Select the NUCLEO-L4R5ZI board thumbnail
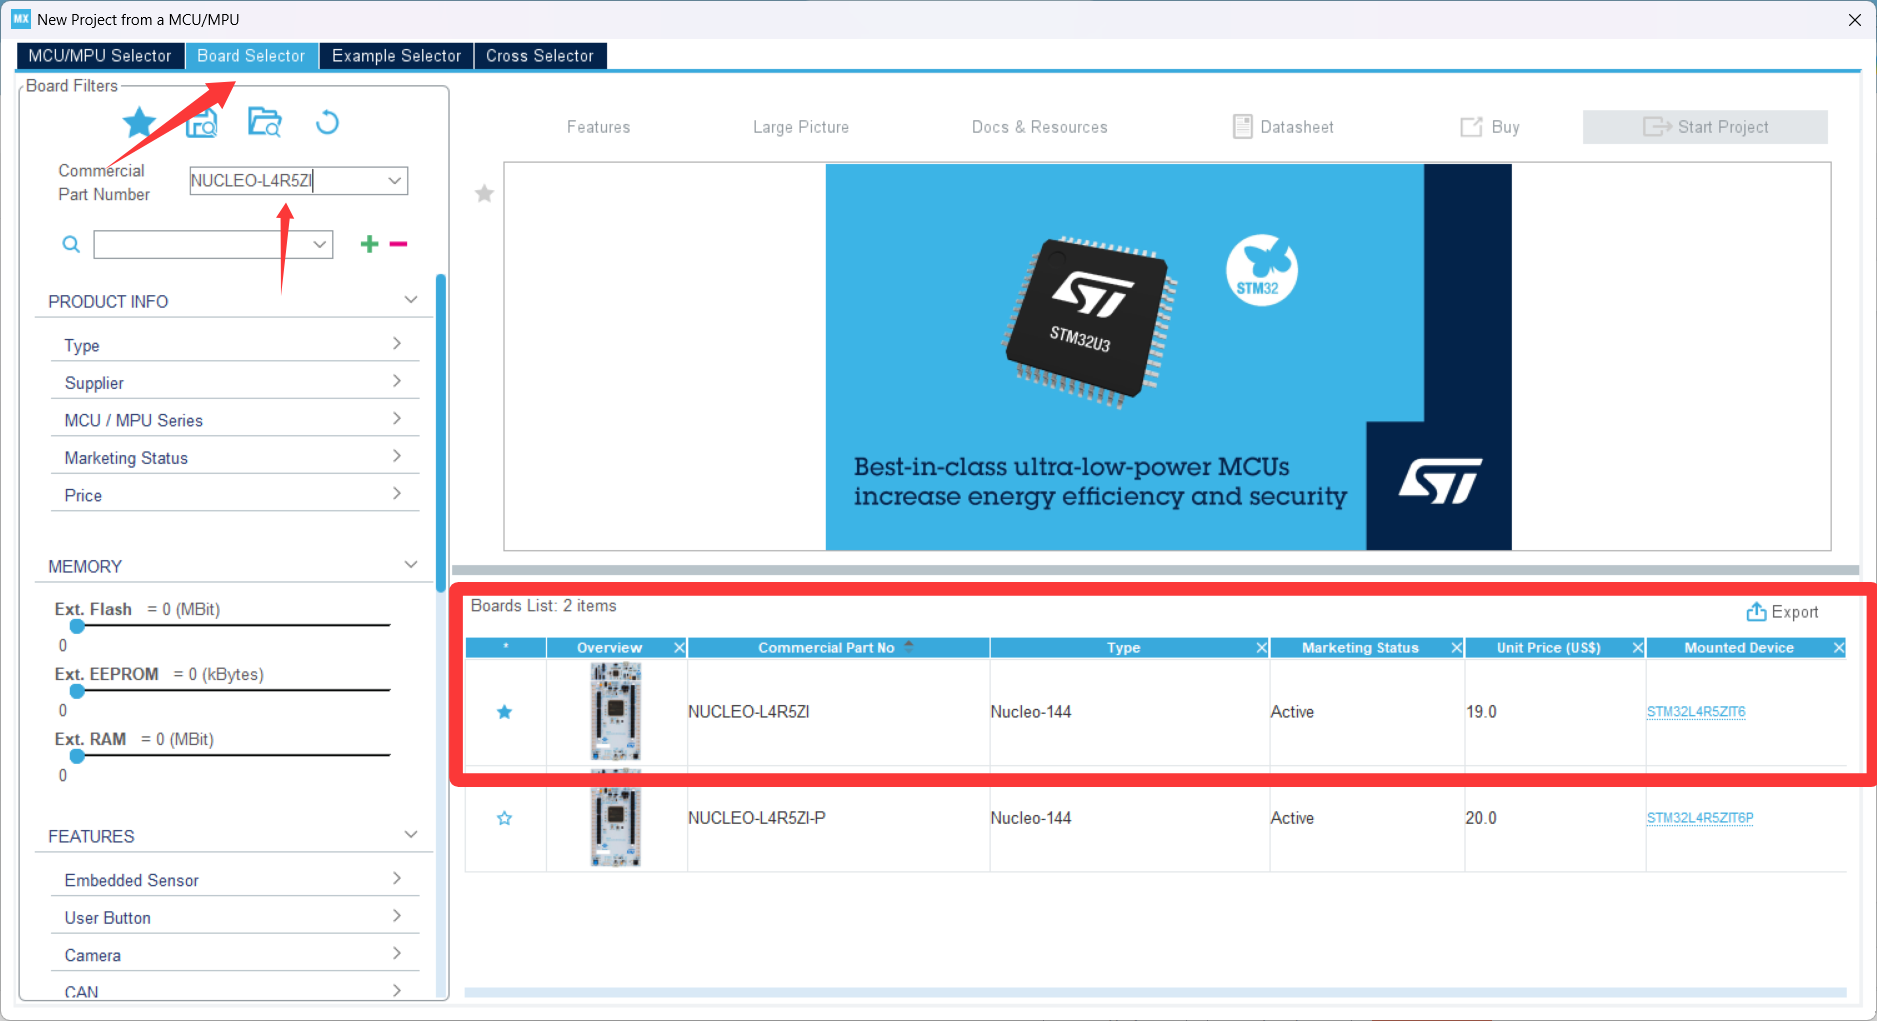This screenshot has height=1021, width=1877. click(616, 712)
